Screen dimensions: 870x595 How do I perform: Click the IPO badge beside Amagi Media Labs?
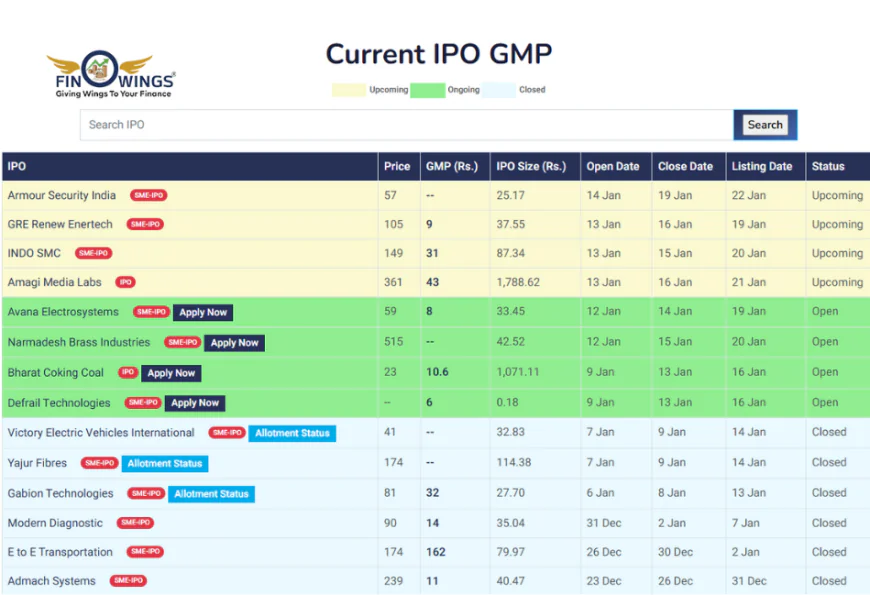126,283
